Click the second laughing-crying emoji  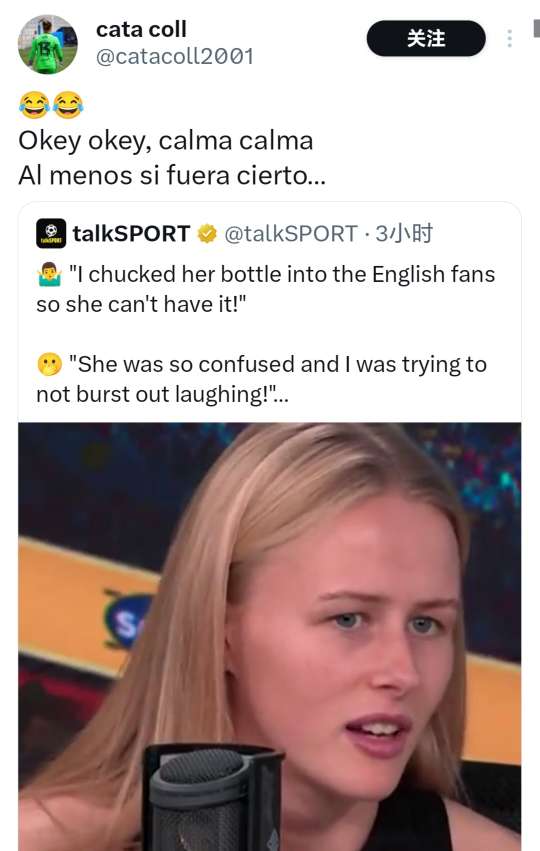click(x=68, y=105)
